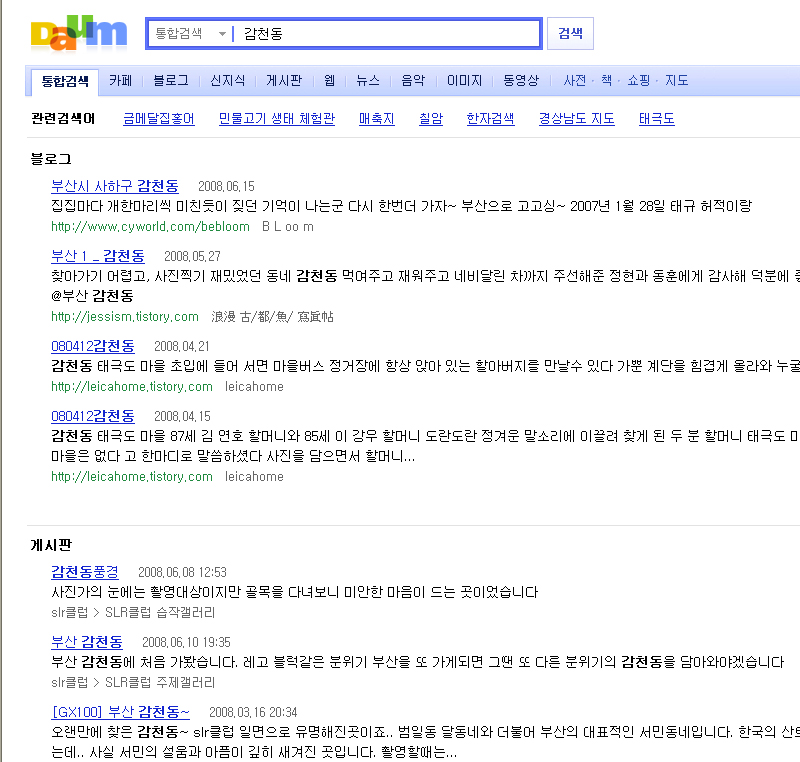Open blog result 부산시 사하구 감천동
Viewport: 800px width, 762px height.
115,186
